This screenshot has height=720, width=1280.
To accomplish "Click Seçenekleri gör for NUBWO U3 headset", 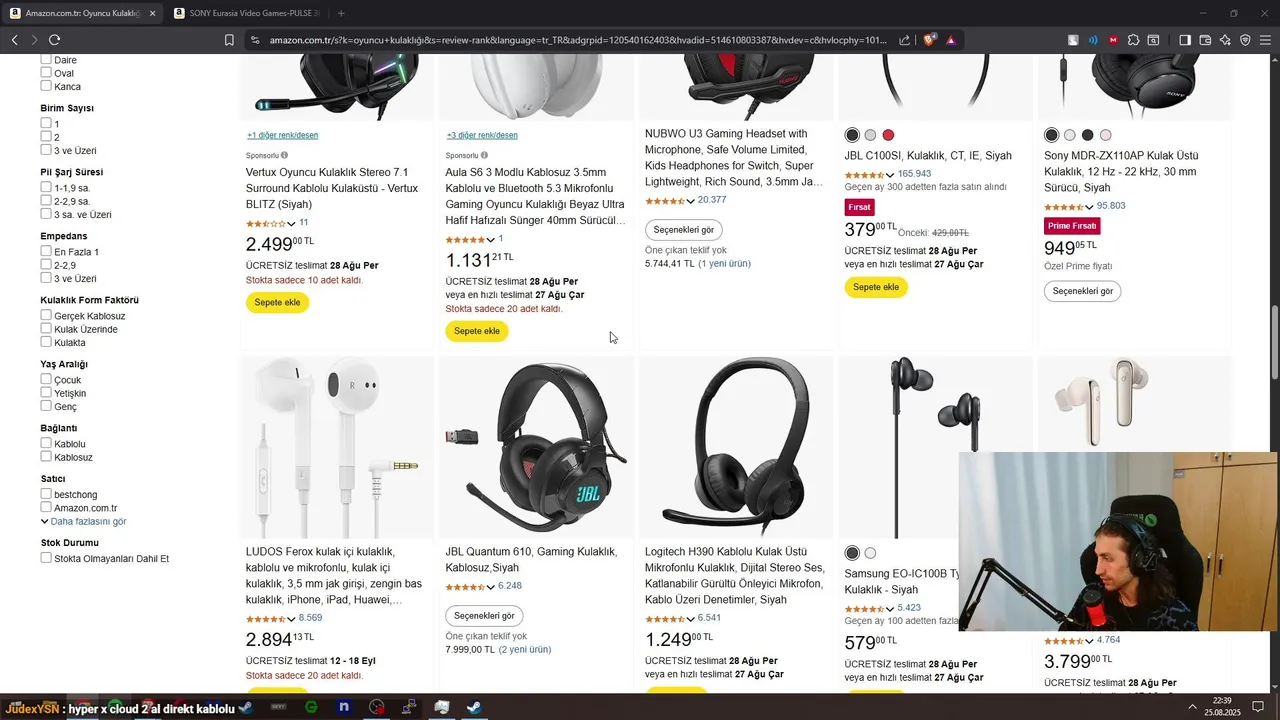I will pos(684,230).
